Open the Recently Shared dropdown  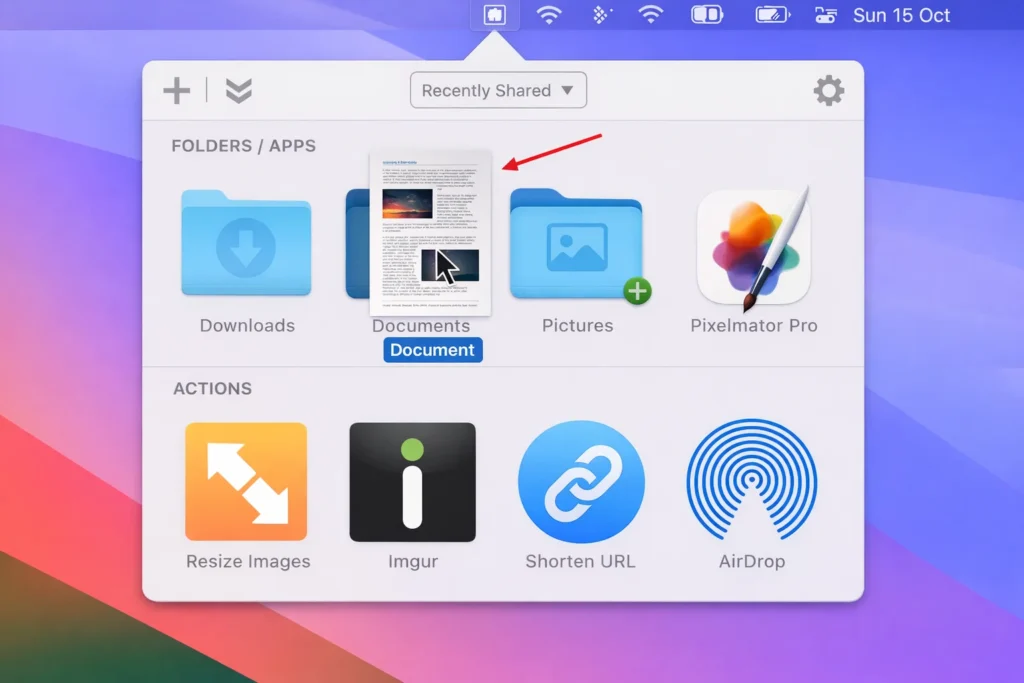[498, 91]
